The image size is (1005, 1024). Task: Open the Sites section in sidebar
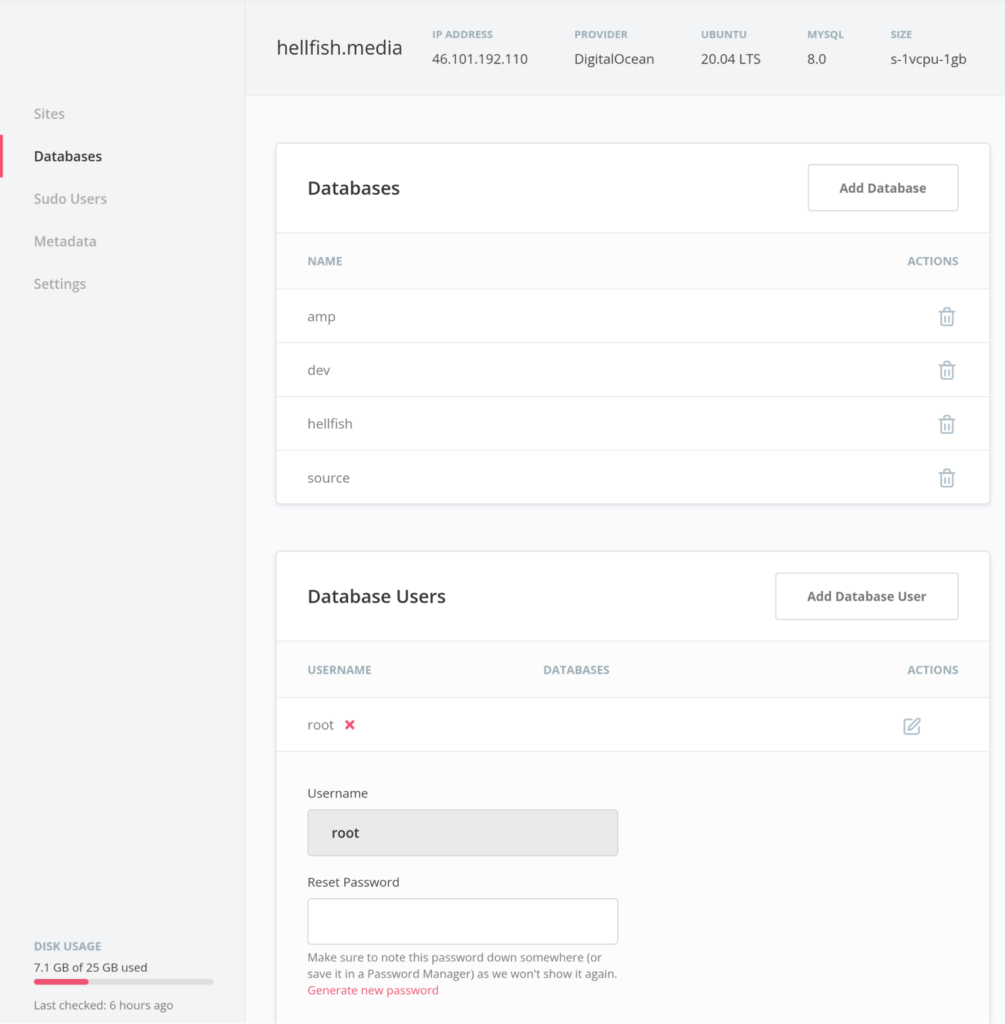(49, 114)
